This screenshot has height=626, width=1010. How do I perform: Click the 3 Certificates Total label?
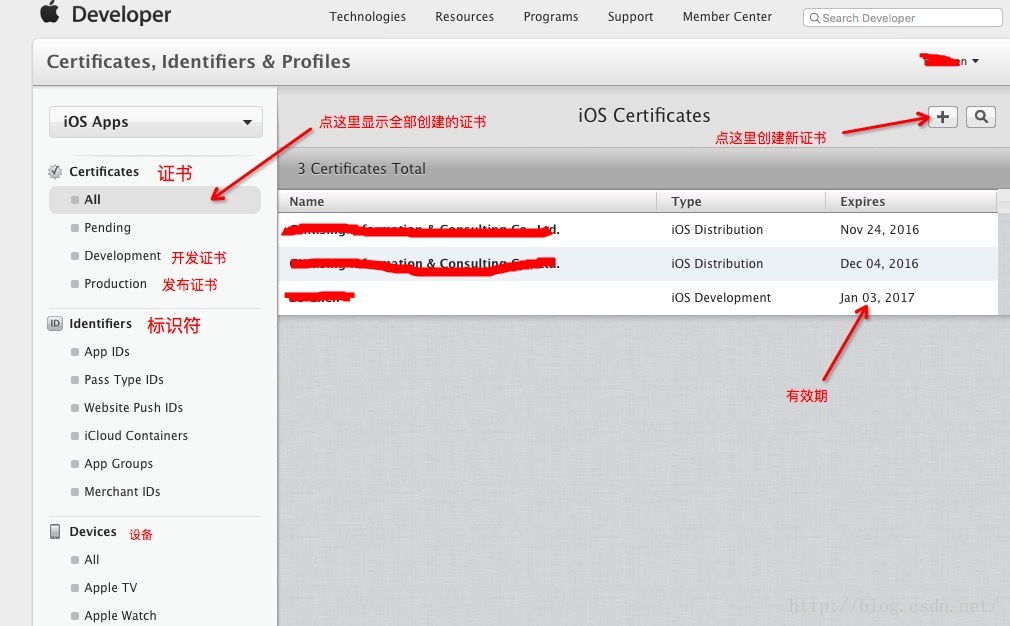click(x=361, y=169)
